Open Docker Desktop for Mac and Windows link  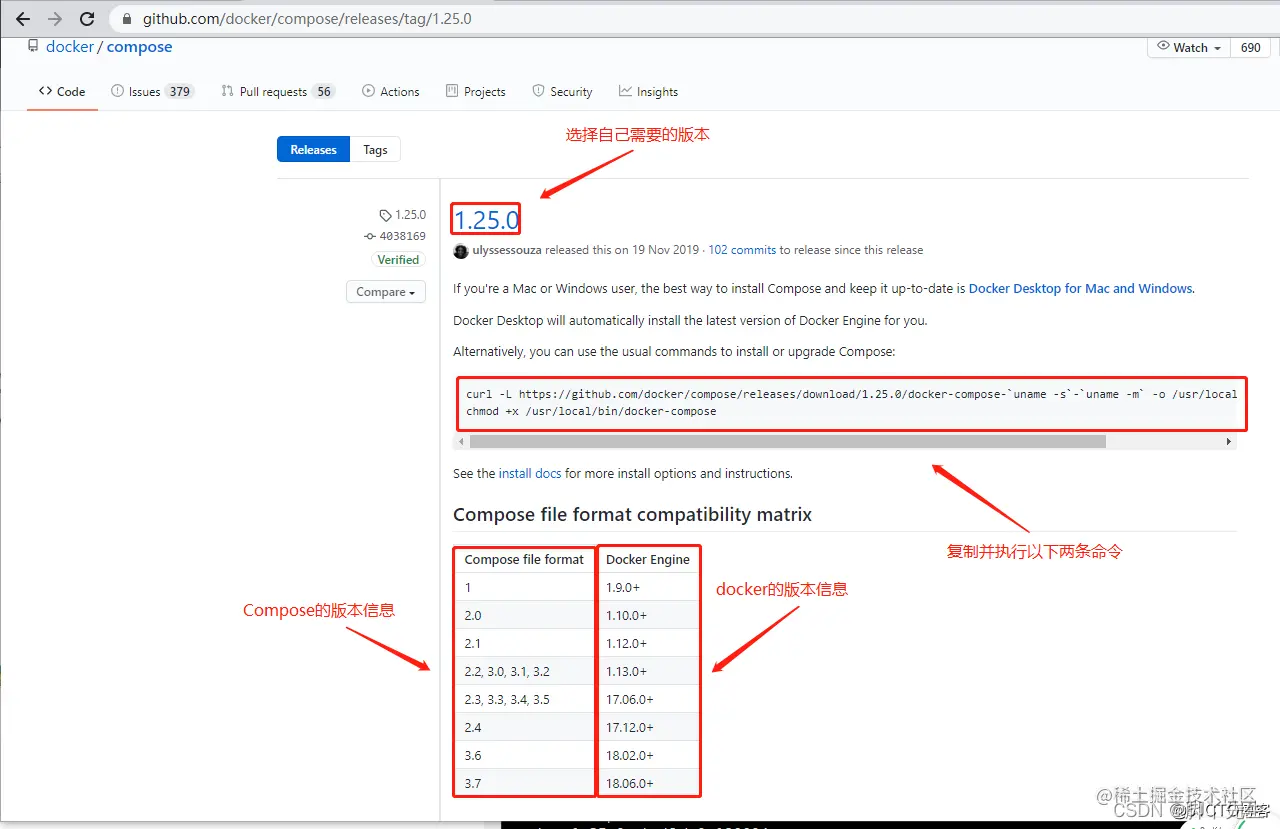[x=1080, y=288]
